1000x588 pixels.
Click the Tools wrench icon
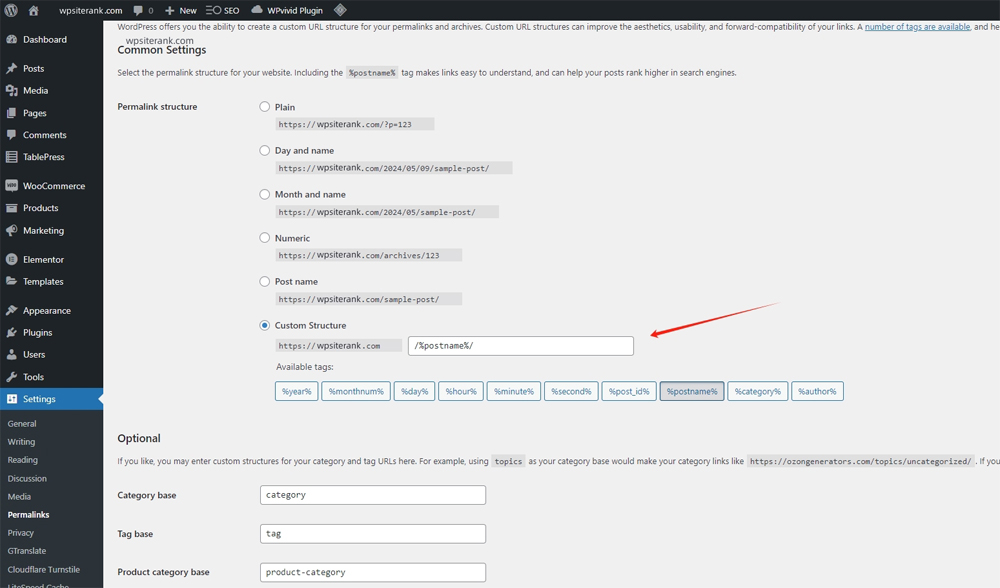11,377
